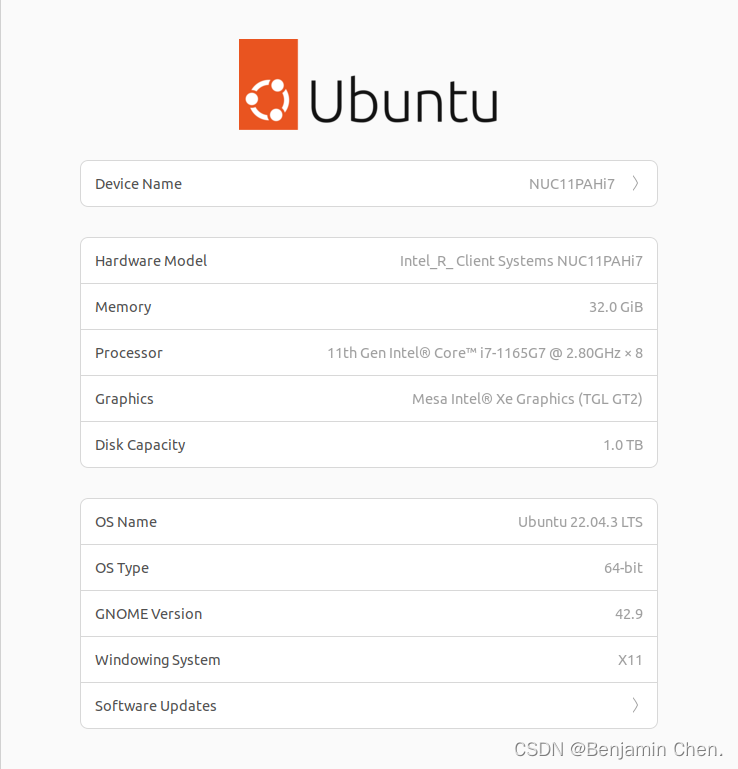The width and height of the screenshot is (738, 769).
Task: Open the Software Updates row
Action: click(x=369, y=705)
